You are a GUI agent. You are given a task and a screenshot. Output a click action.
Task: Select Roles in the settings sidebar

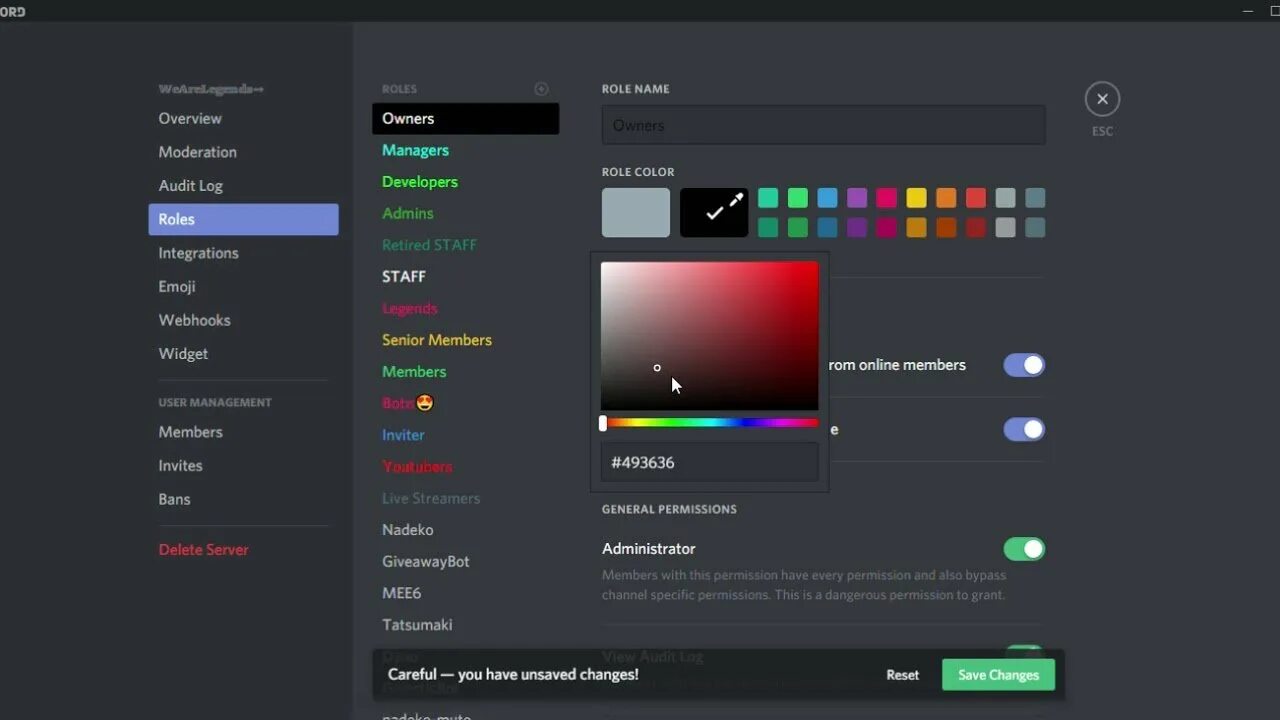243,219
